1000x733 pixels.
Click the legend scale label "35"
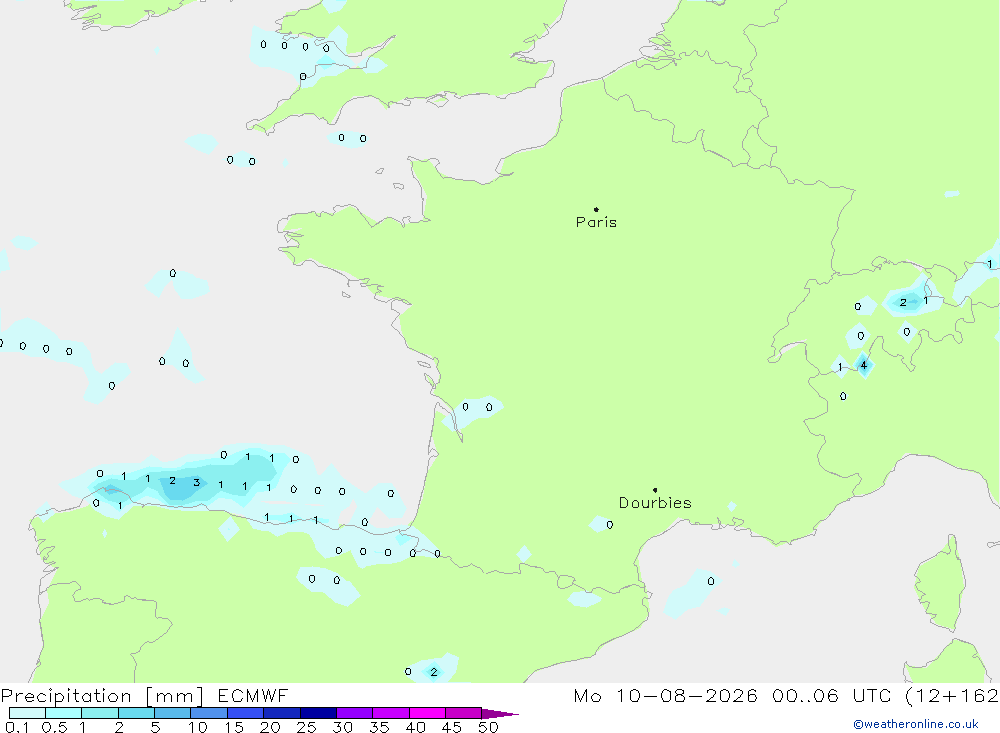coord(379,727)
